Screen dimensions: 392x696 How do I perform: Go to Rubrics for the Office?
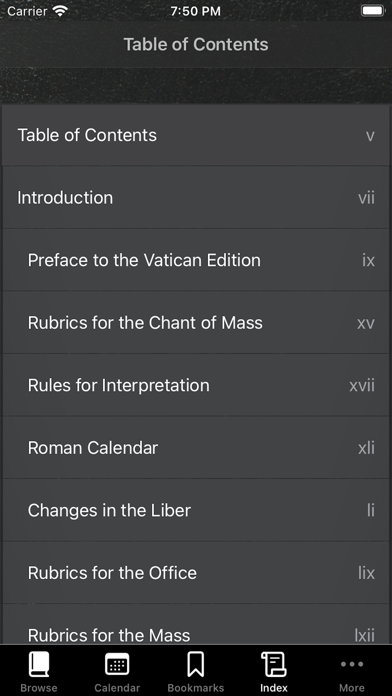point(196,573)
